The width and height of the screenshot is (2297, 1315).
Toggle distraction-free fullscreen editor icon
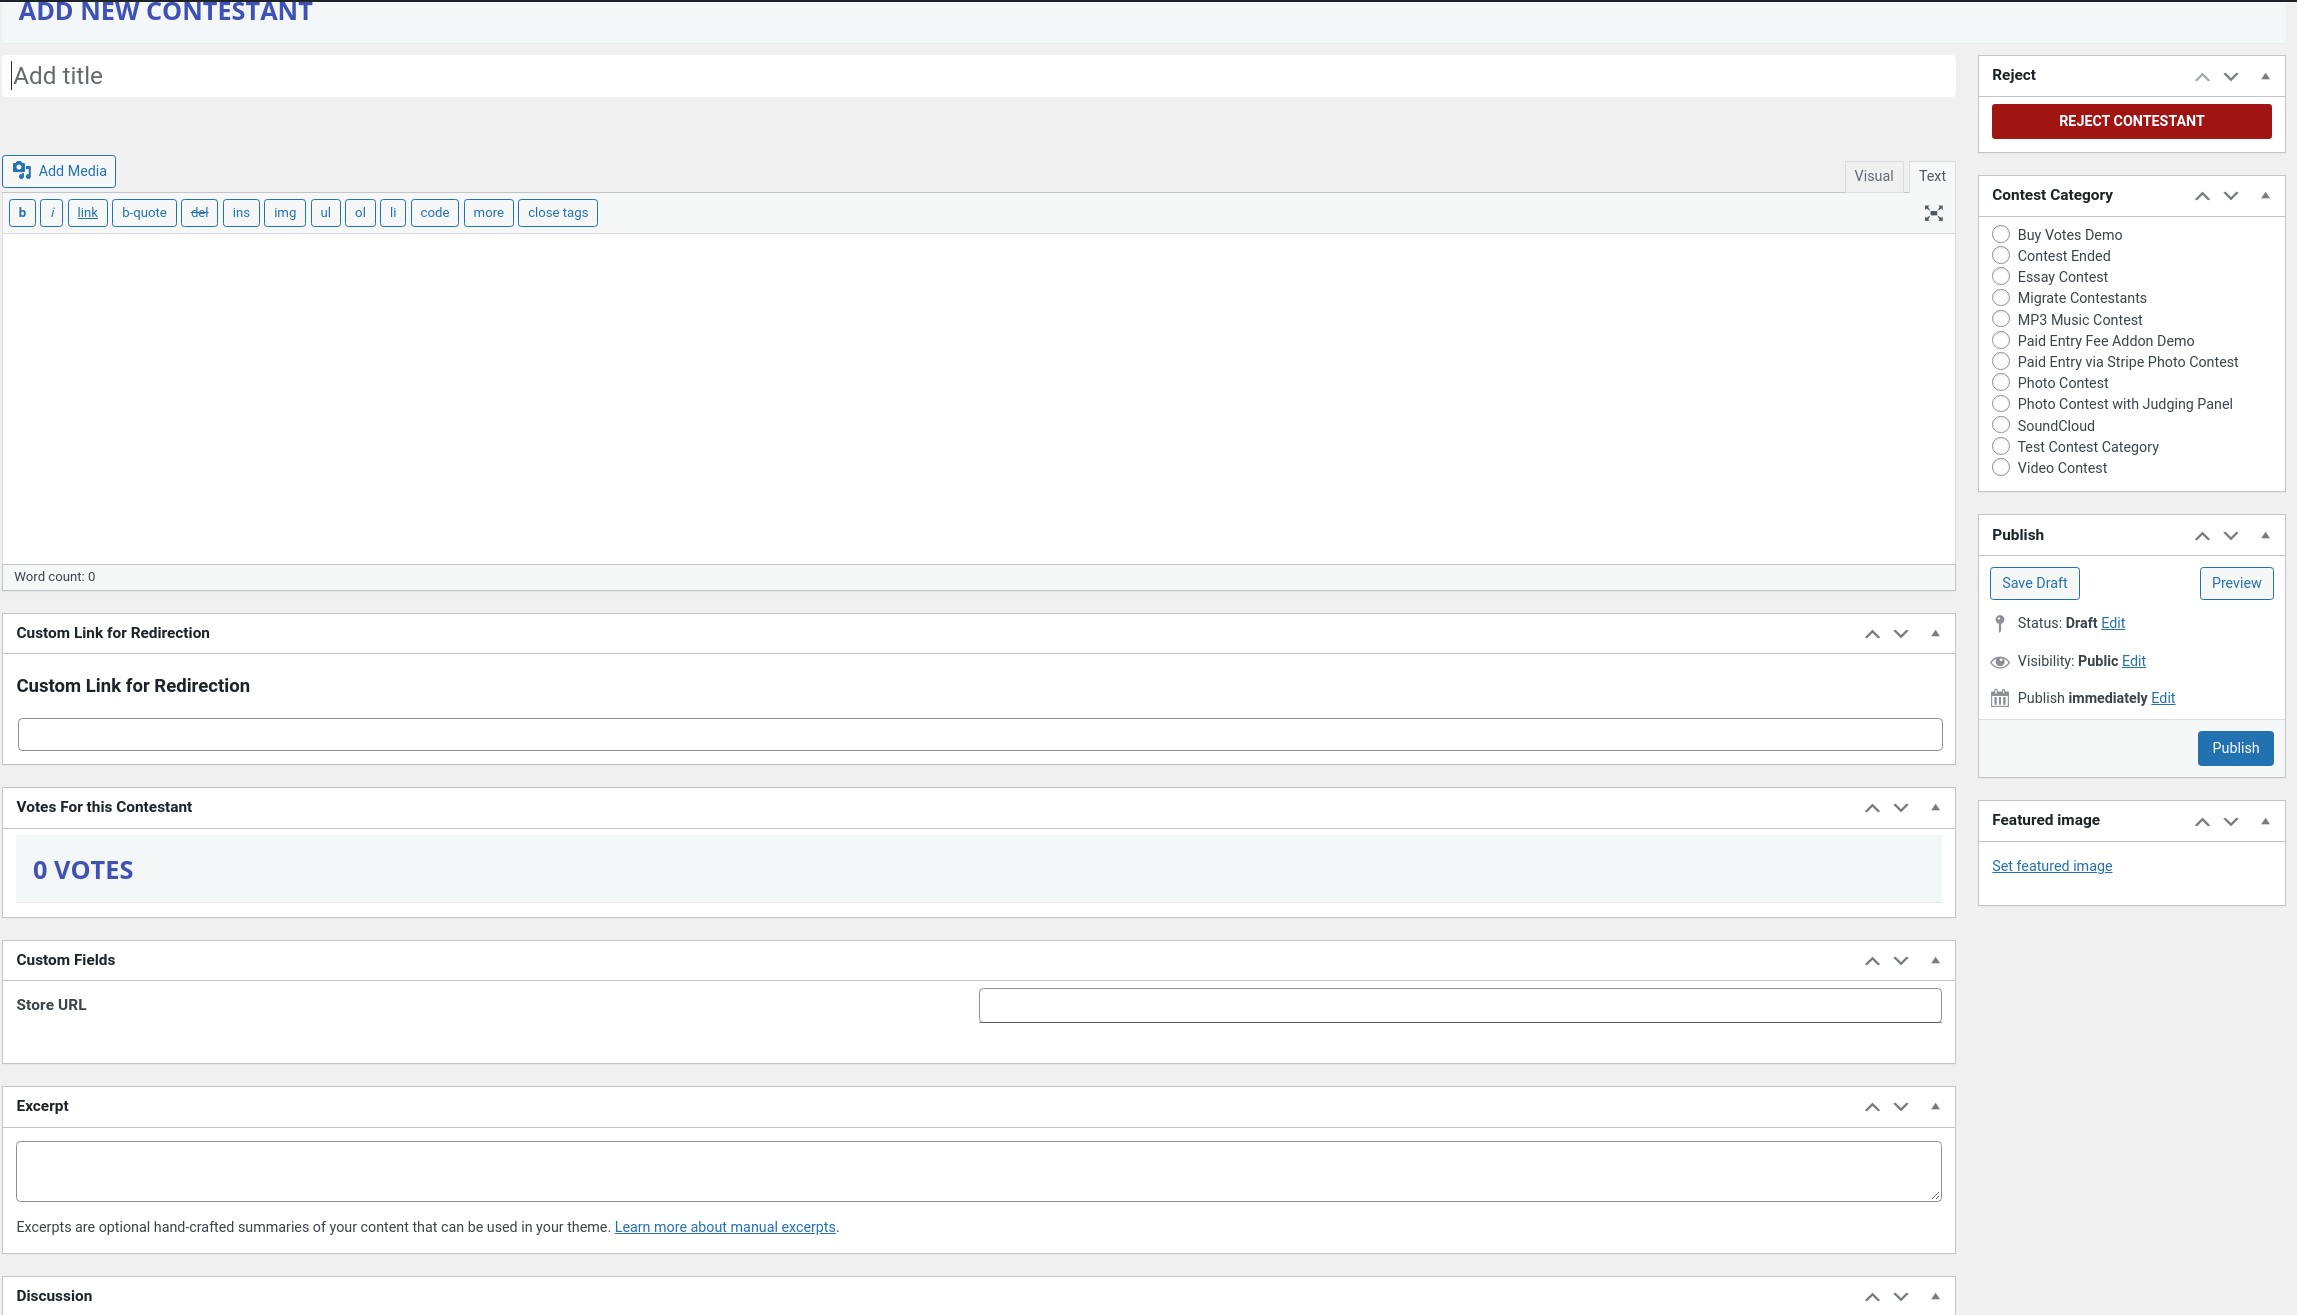(1933, 213)
